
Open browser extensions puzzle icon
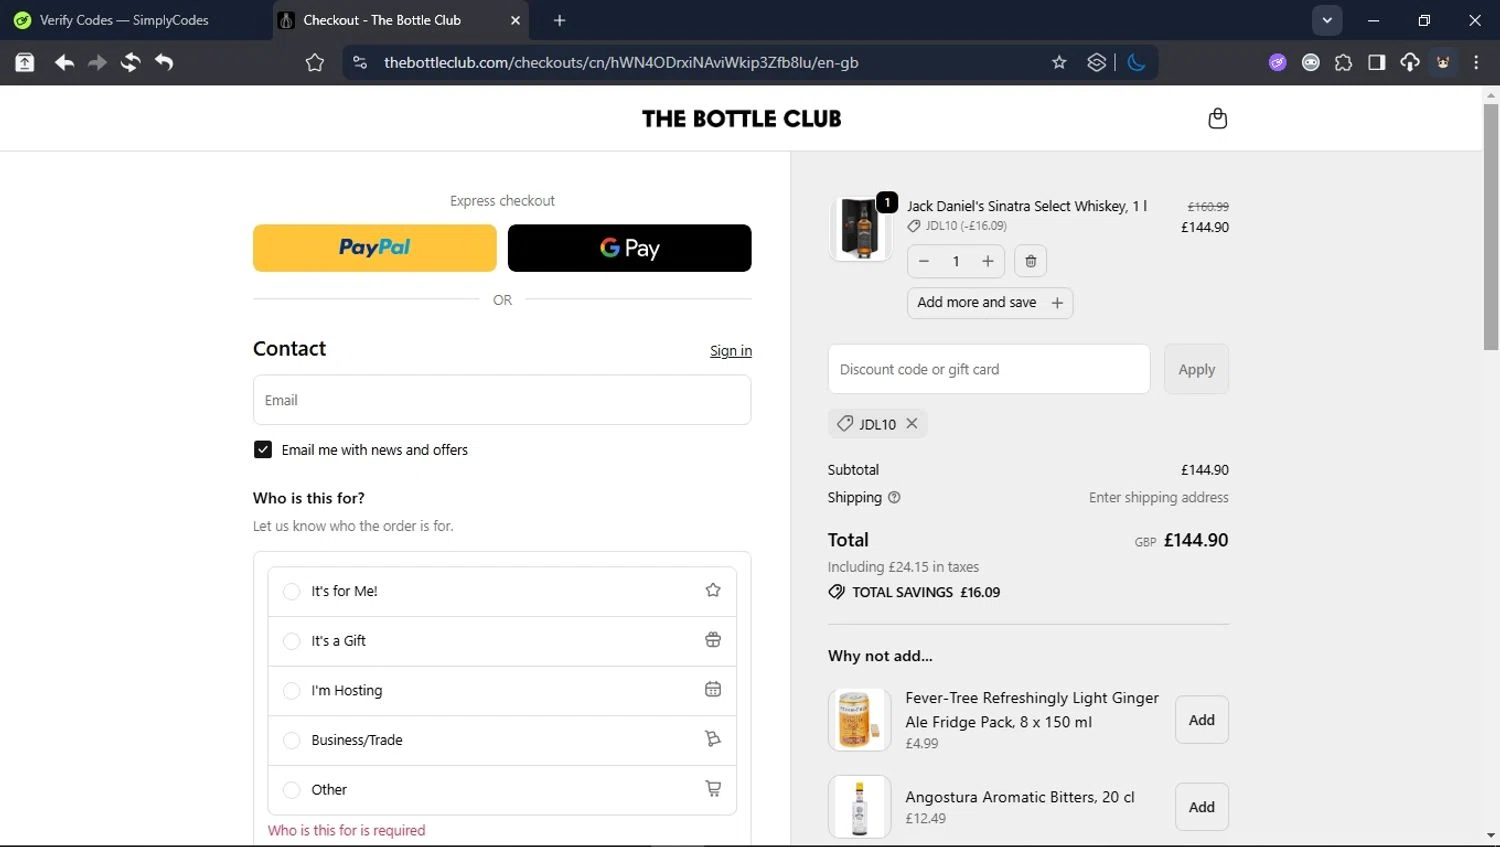[x=1343, y=62]
